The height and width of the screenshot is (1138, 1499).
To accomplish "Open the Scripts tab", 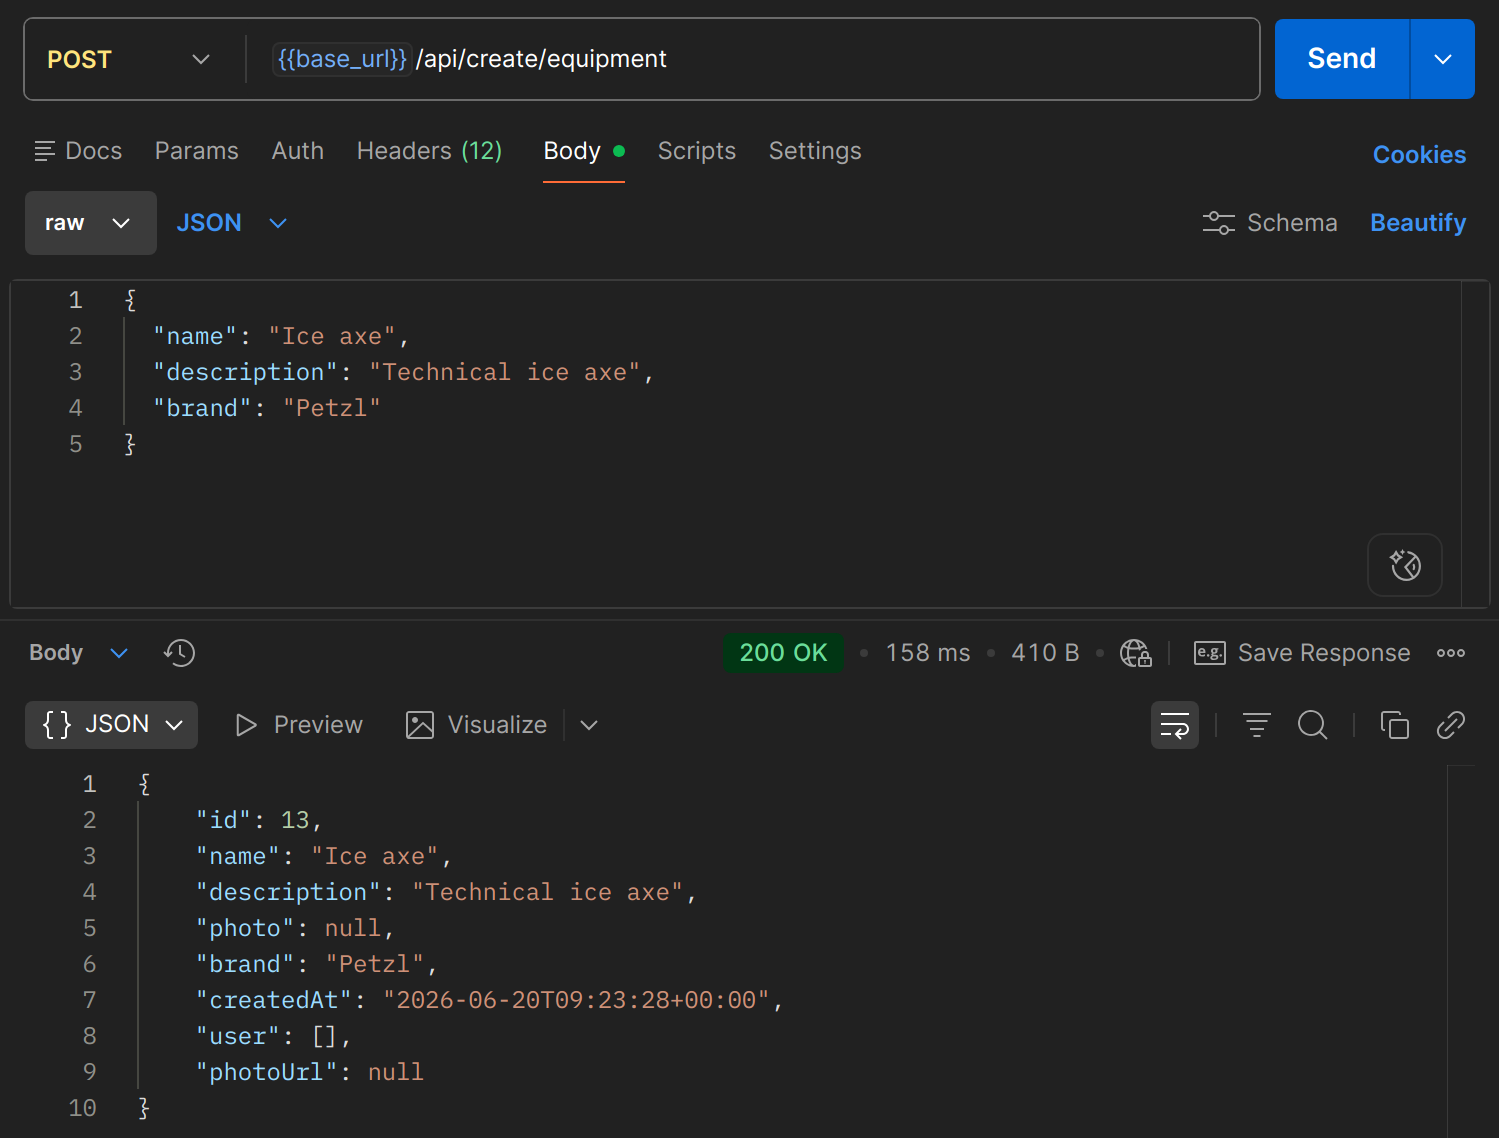I will tap(697, 151).
